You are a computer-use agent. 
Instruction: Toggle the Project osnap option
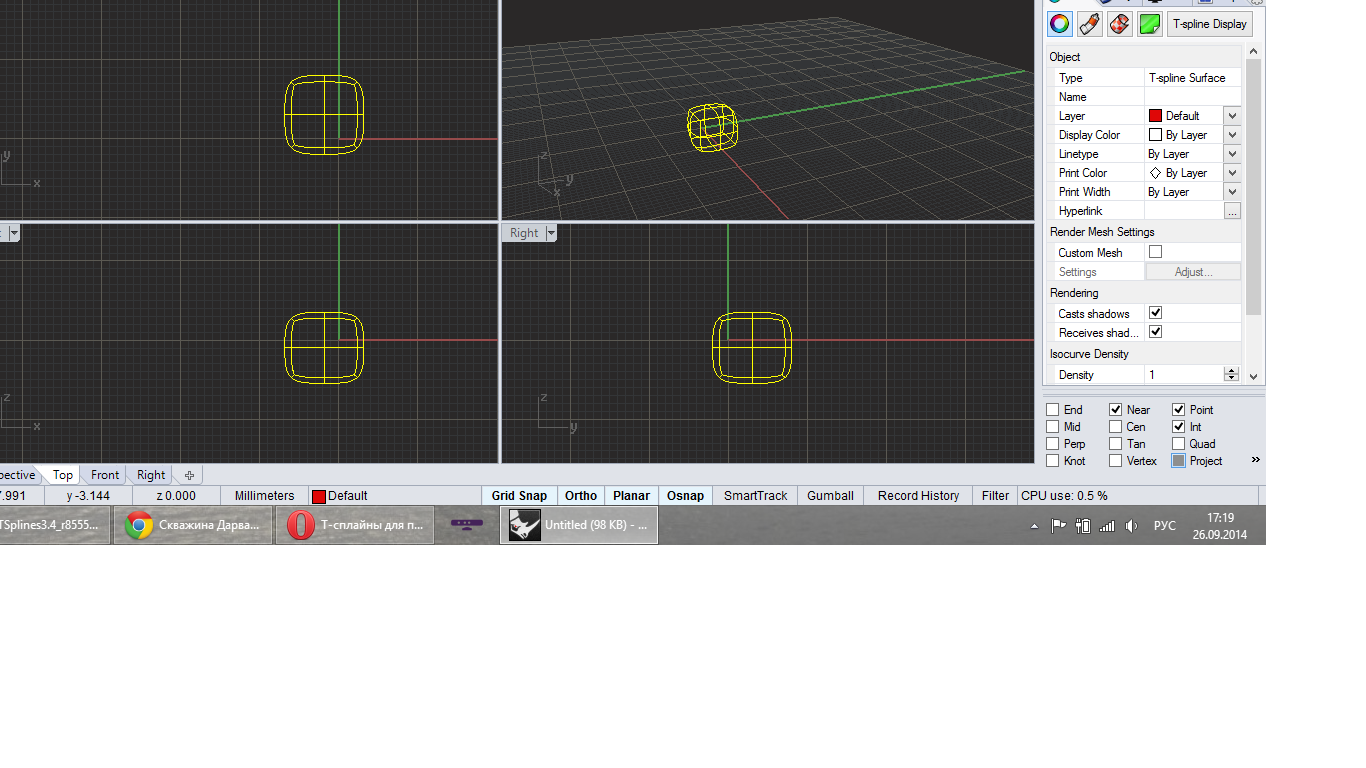click(1178, 461)
